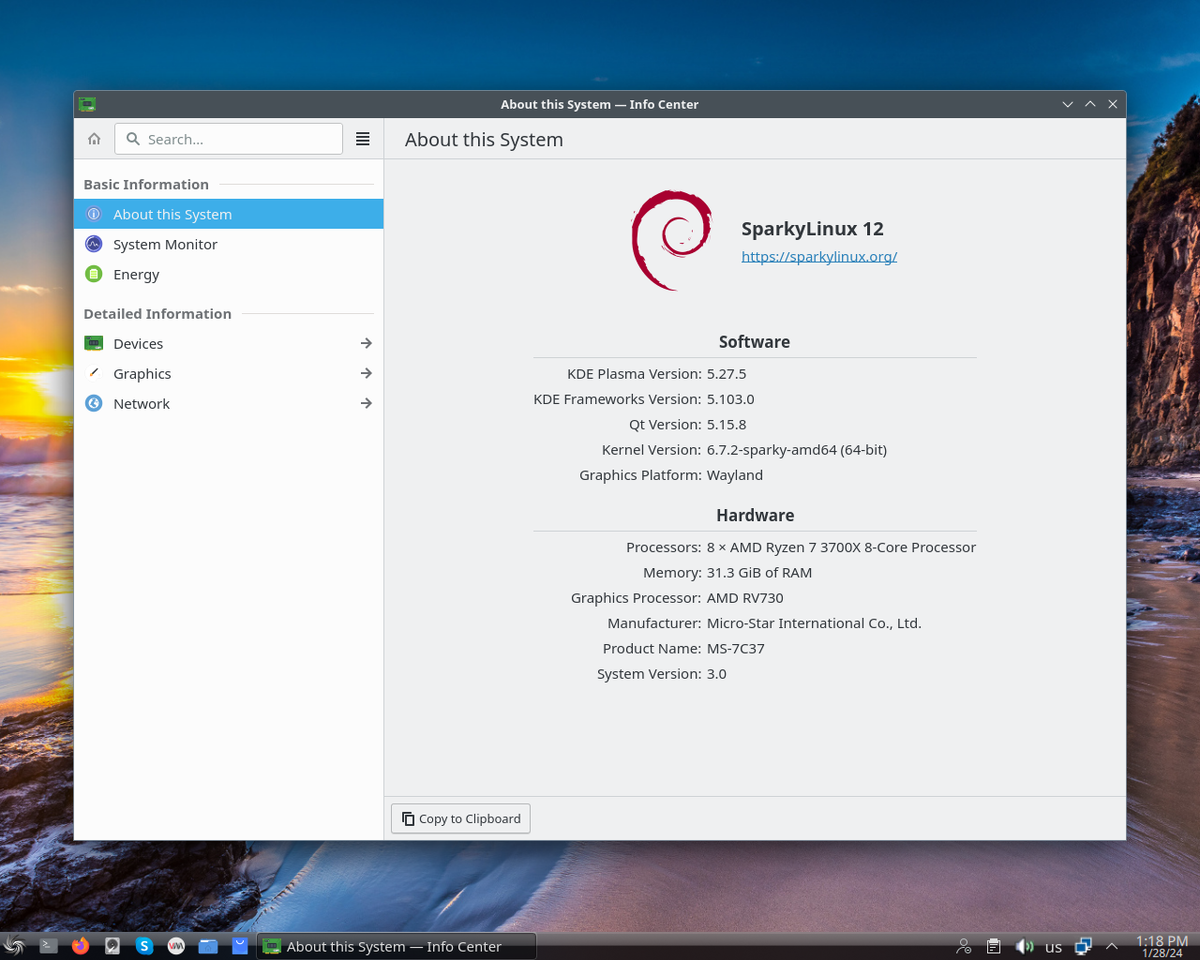1200x960 pixels.
Task: Open System Monitor in the sidebar
Action: (165, 243)
